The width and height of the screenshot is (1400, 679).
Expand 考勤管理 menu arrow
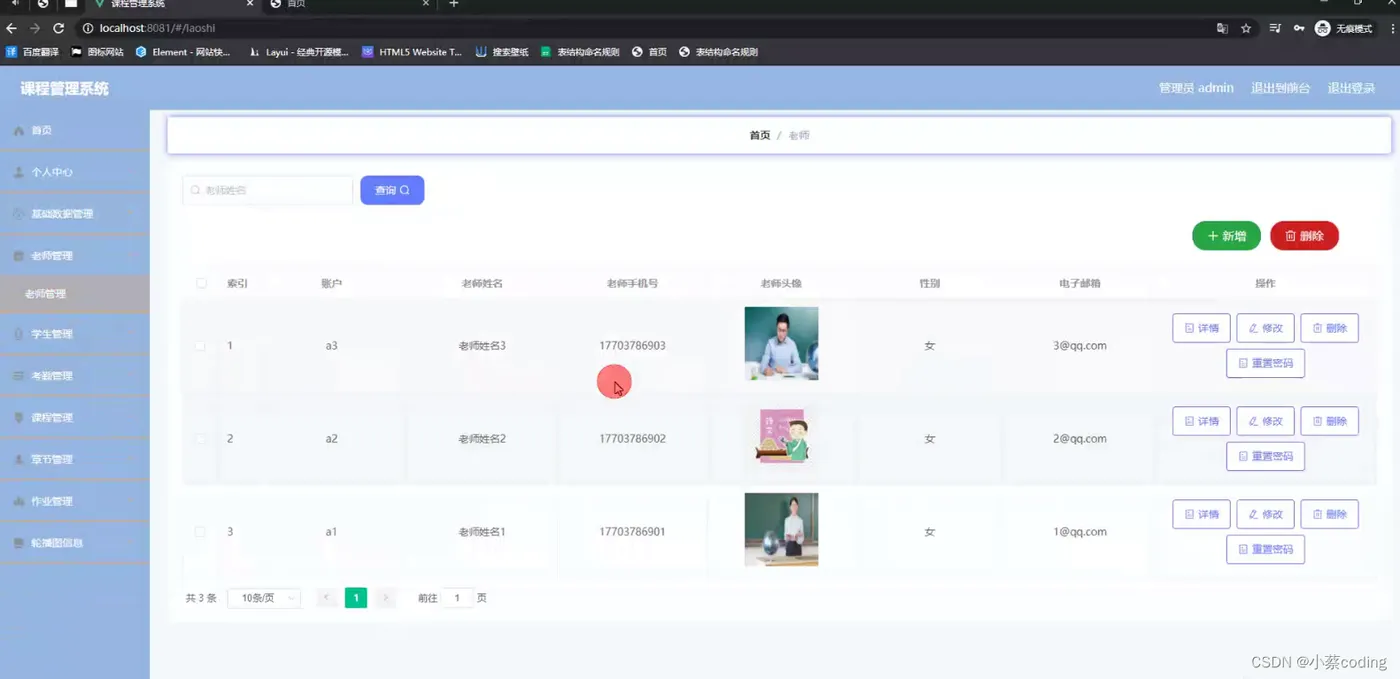click(132, 376)
